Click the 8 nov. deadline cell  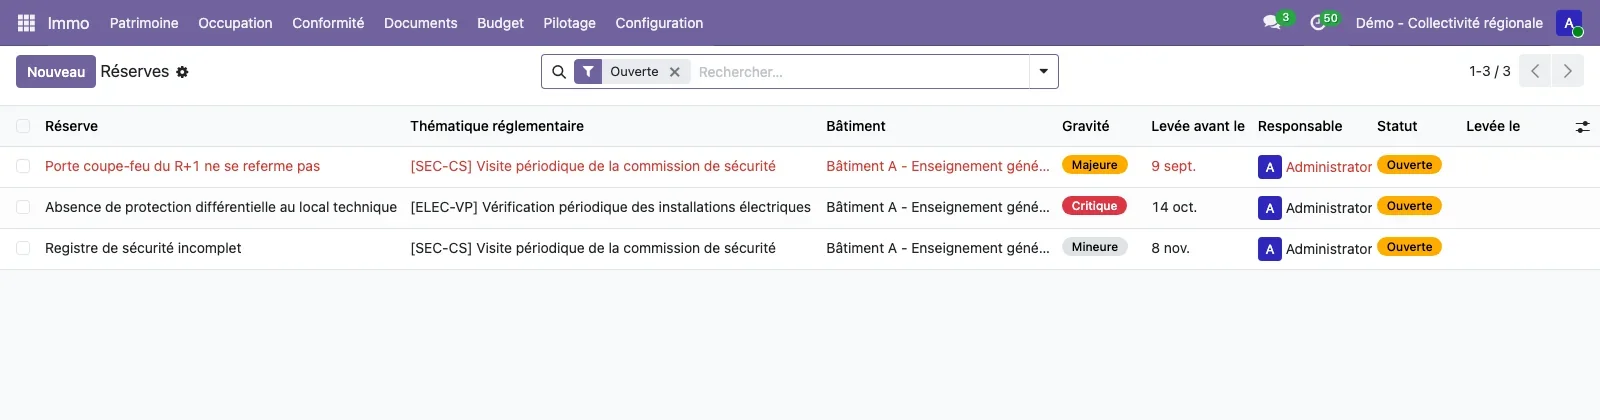click(1170, 248)
